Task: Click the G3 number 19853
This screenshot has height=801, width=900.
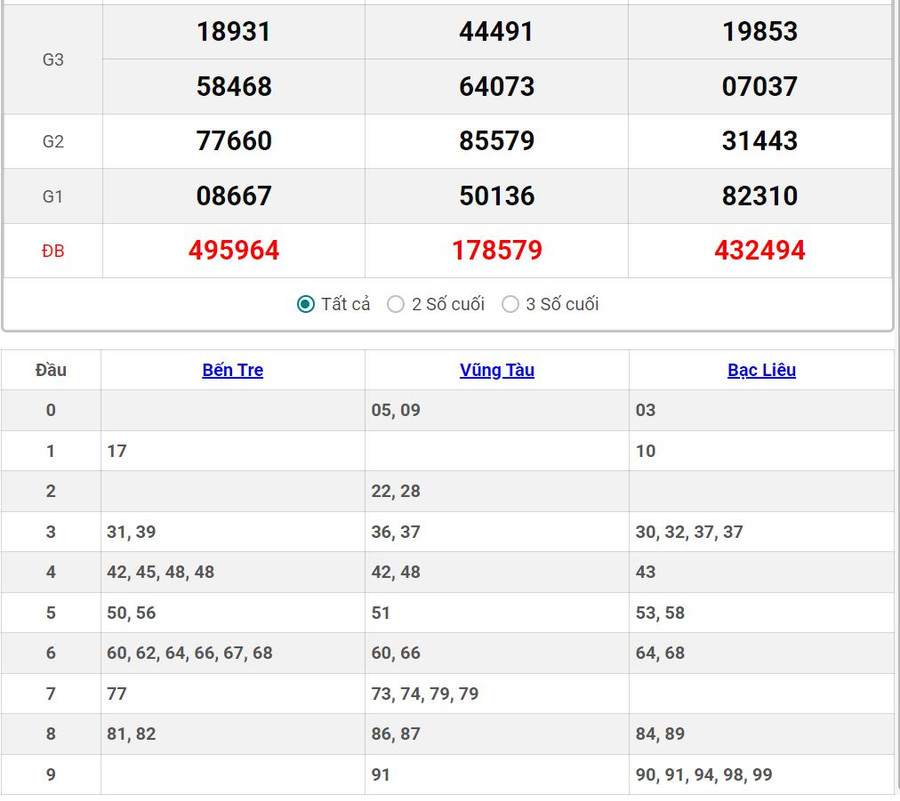Action: (x=760, y=31)
